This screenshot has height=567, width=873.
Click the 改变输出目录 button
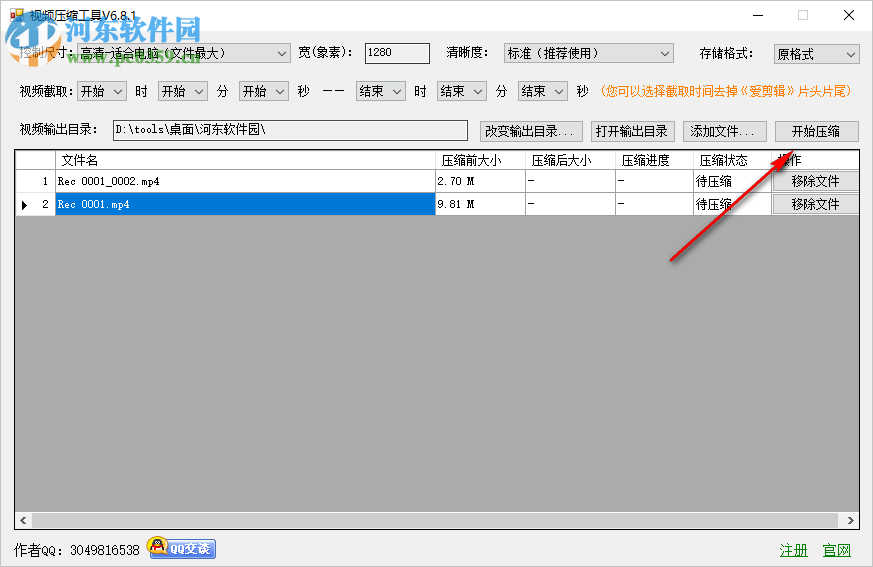coord(531,131)
